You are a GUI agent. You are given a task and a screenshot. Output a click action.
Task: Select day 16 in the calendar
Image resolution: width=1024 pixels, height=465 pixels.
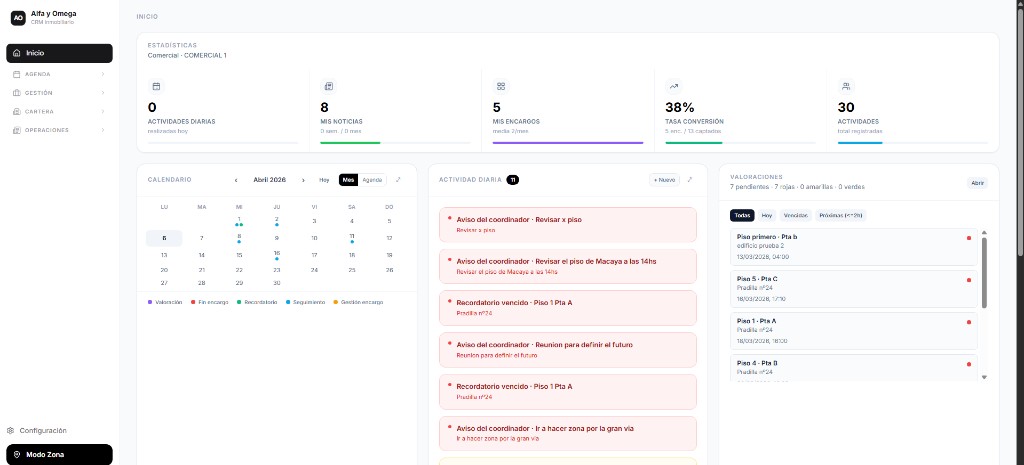click(277, 255)
